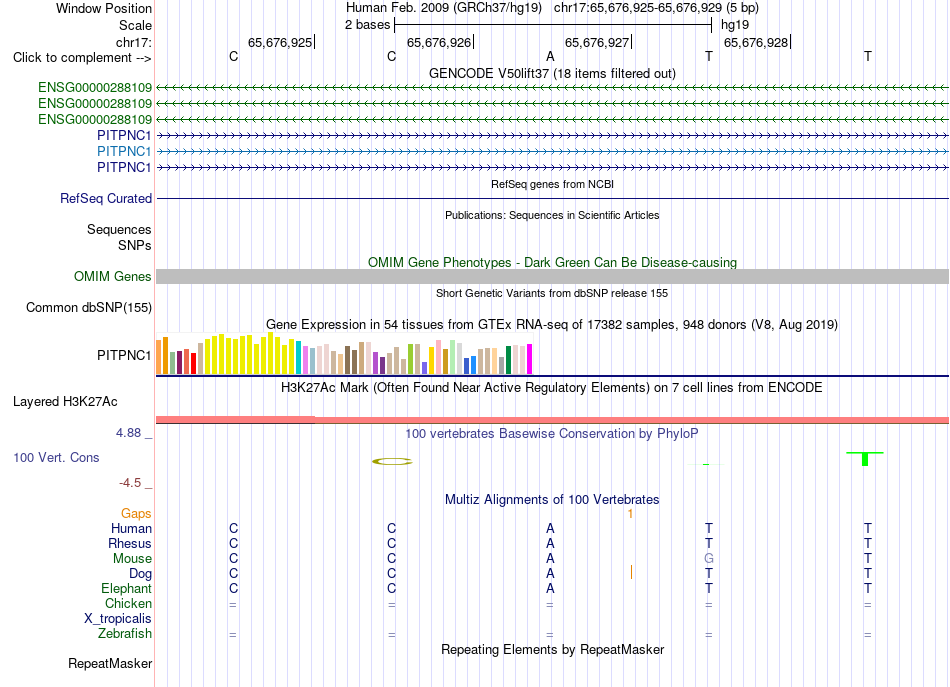
Task: Click the RefSeq Curated track label
Action: pyautogui.click(x=106, y=198)
